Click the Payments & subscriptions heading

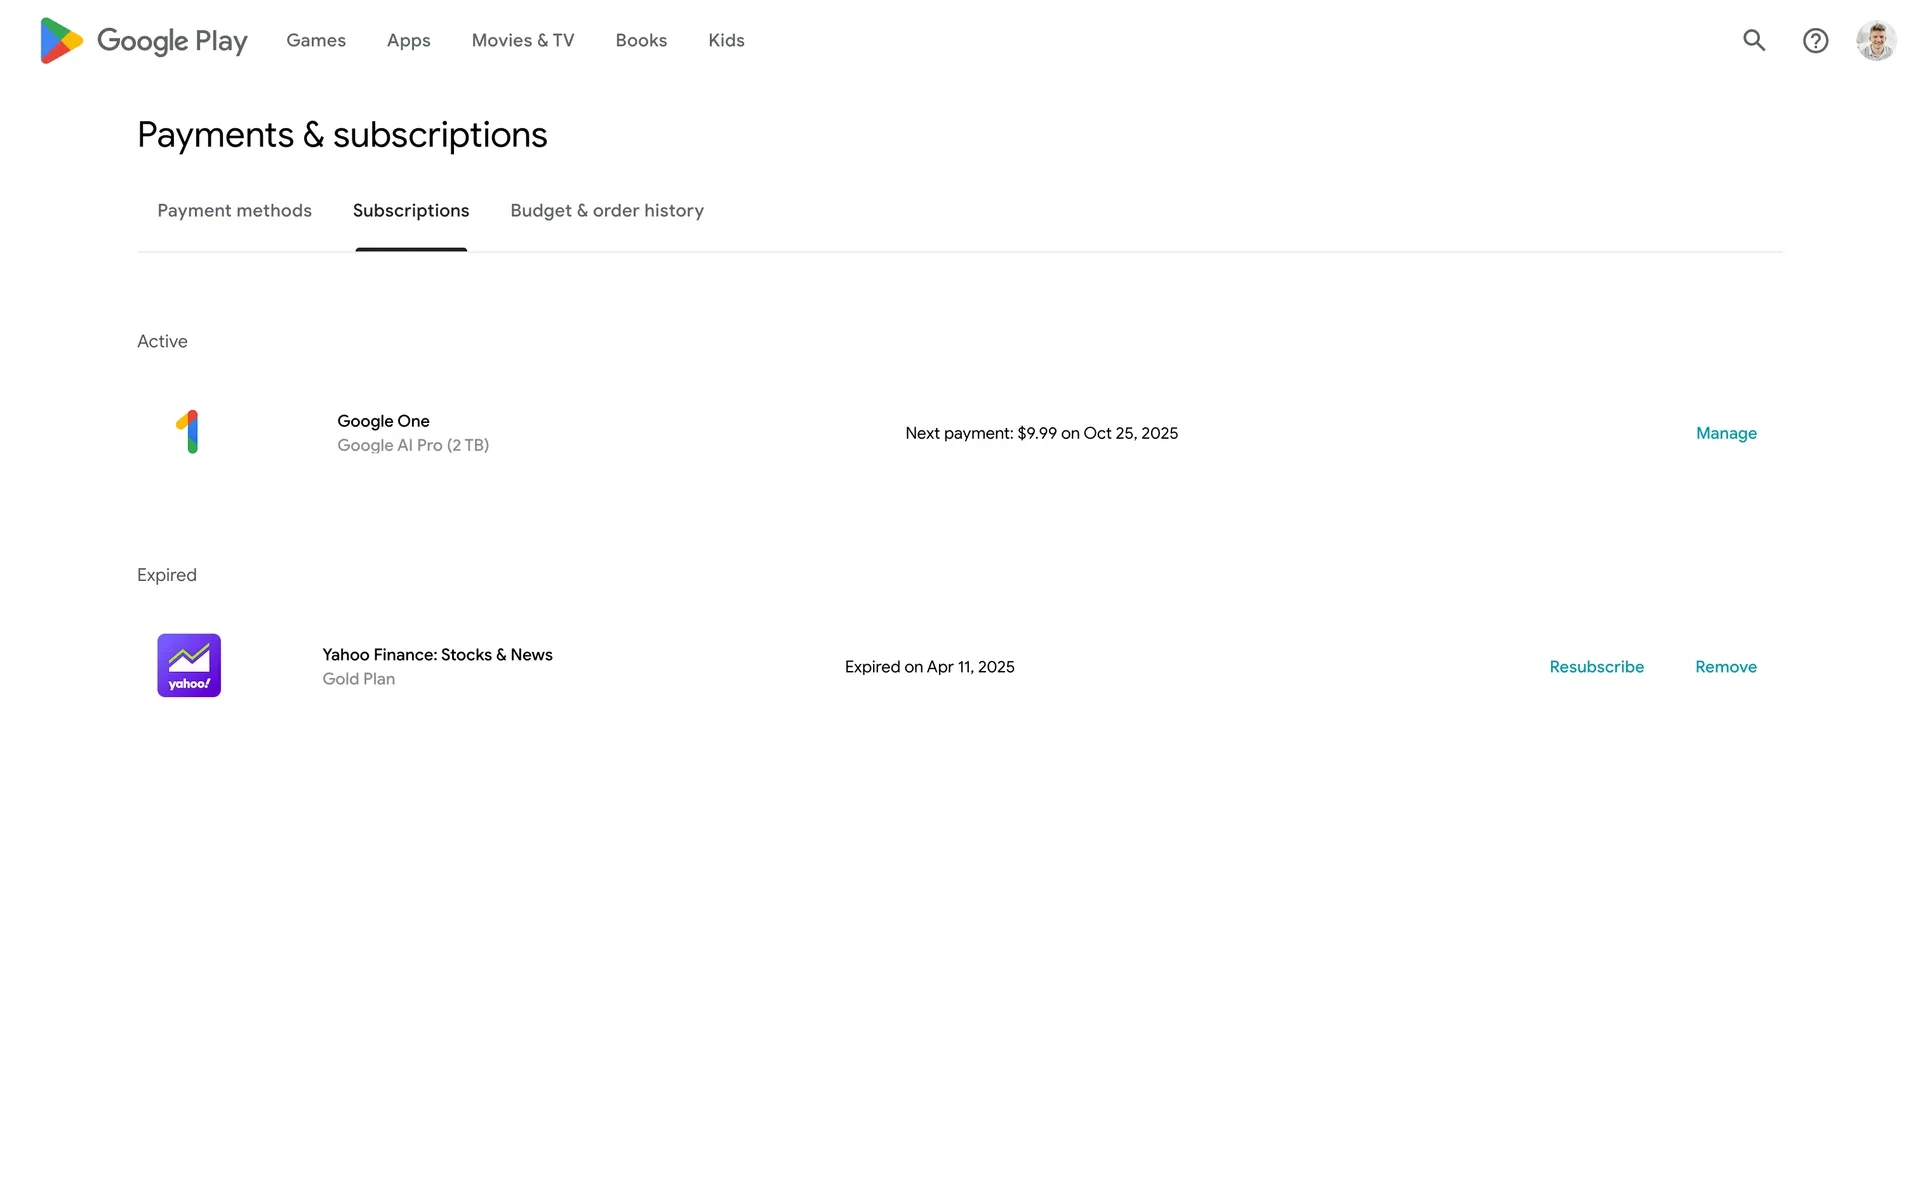click(342, 135)
